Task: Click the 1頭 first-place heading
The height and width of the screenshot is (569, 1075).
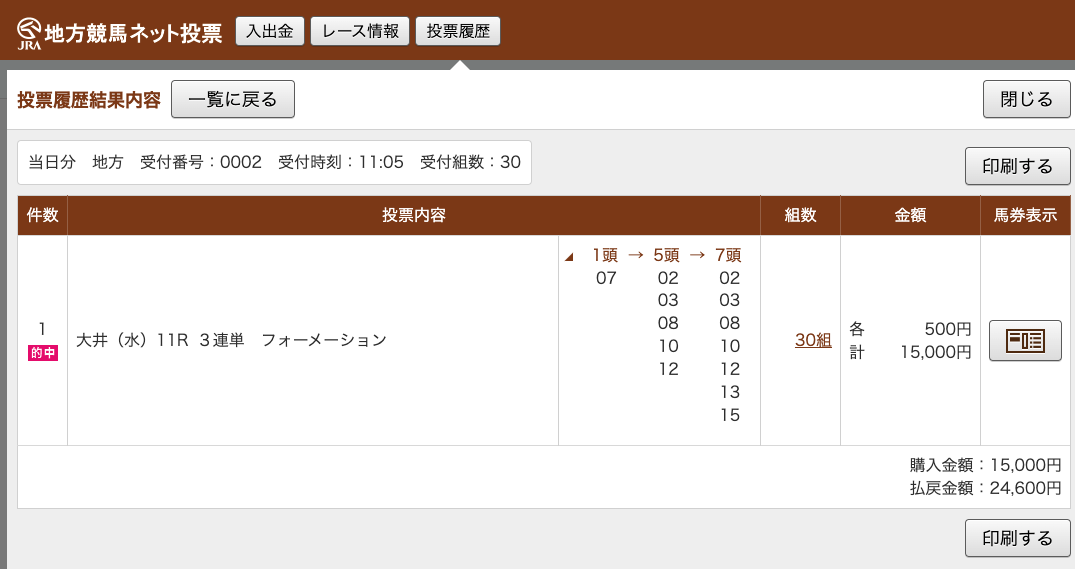Action: 605,255
